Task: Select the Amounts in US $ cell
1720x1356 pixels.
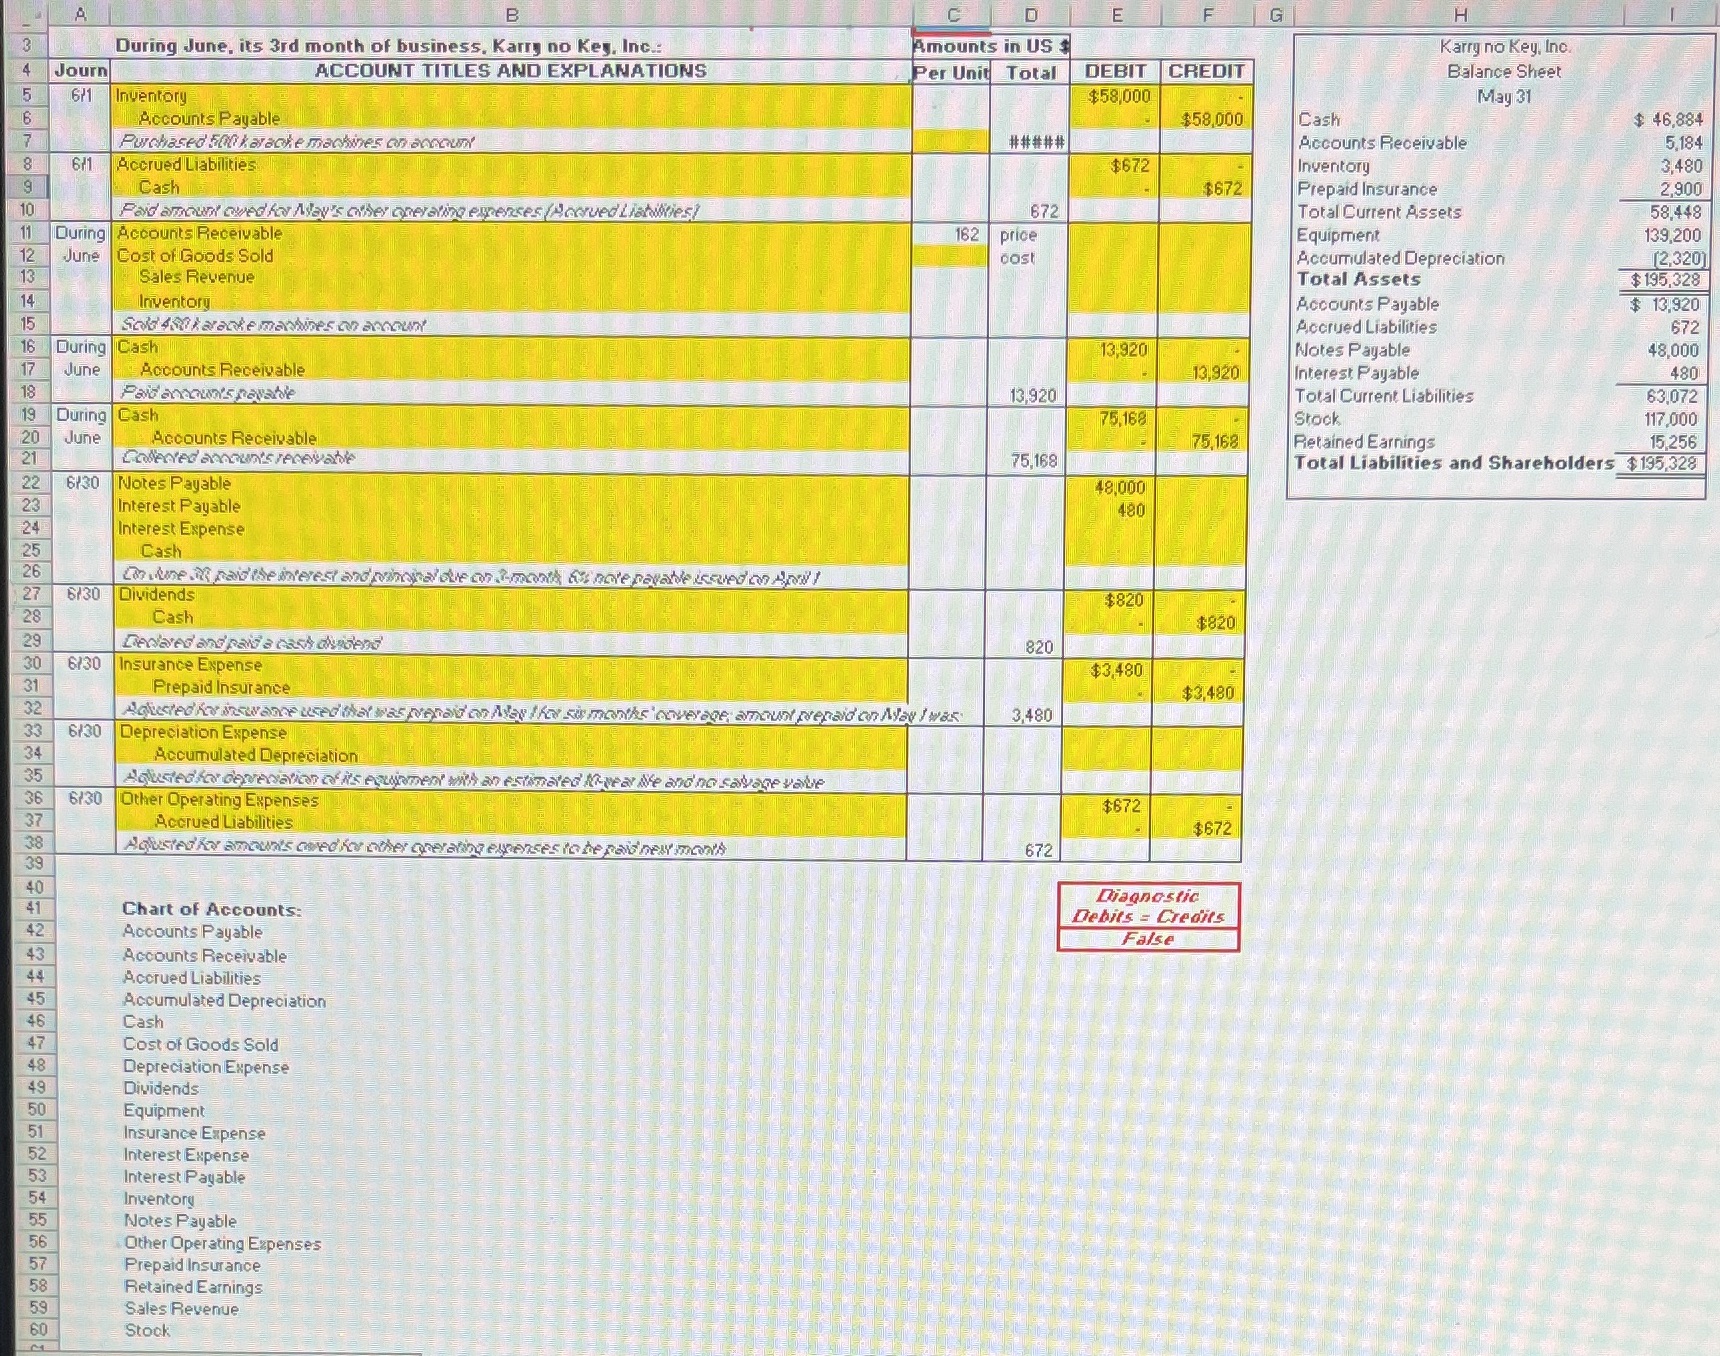Action: coord(990,46)
